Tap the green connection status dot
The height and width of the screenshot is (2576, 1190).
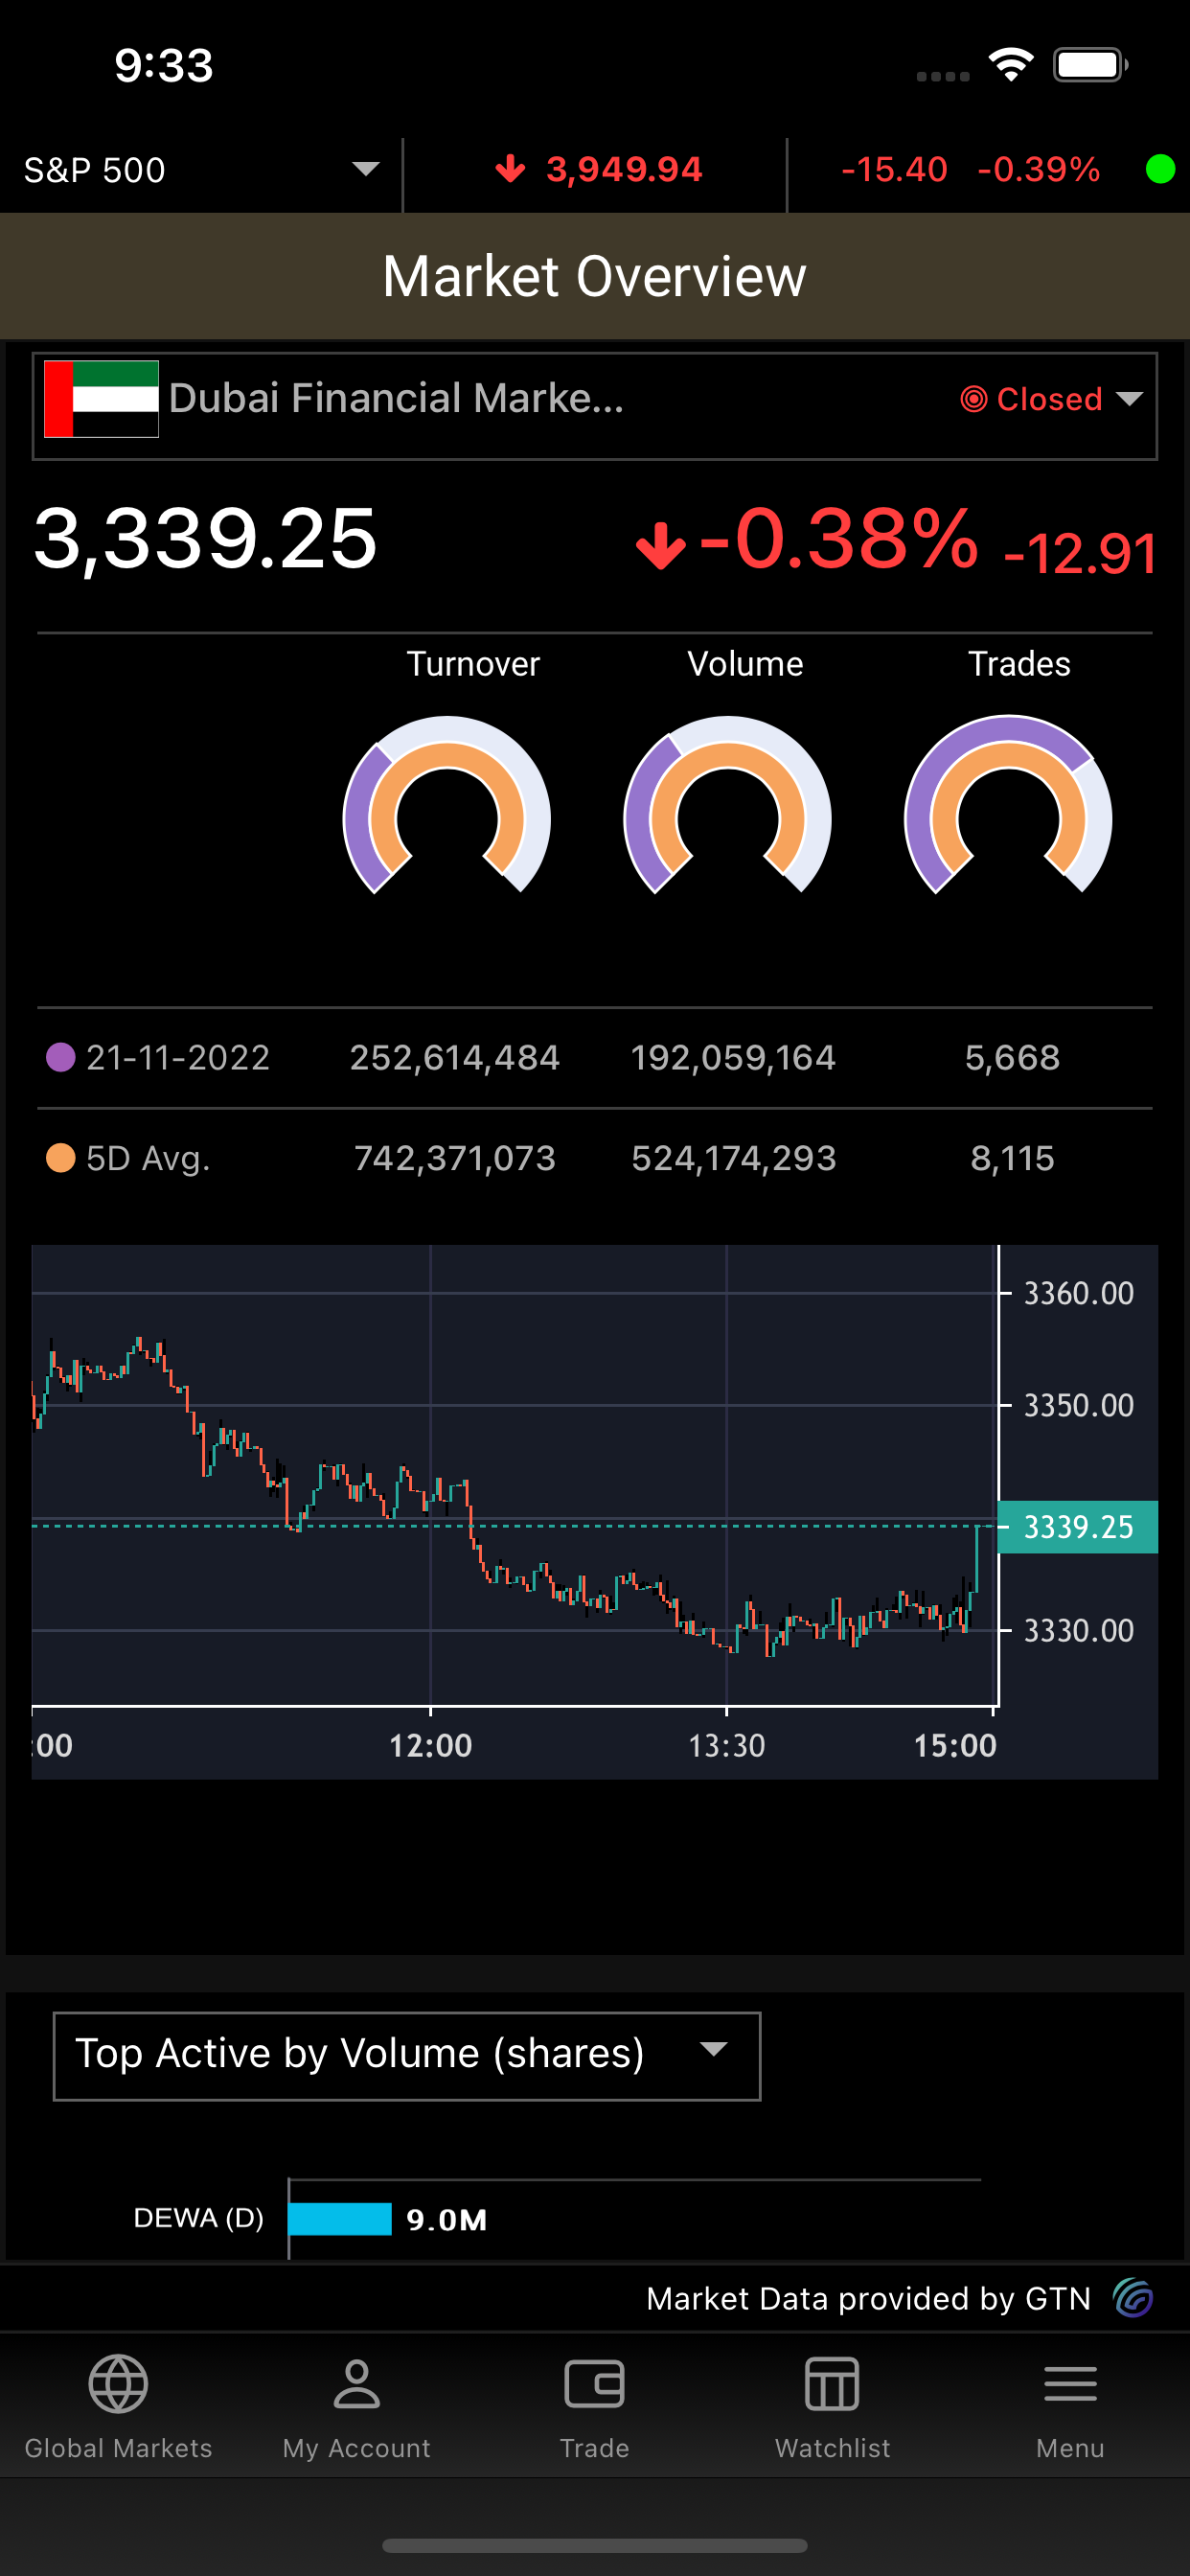pos(1160,169)
